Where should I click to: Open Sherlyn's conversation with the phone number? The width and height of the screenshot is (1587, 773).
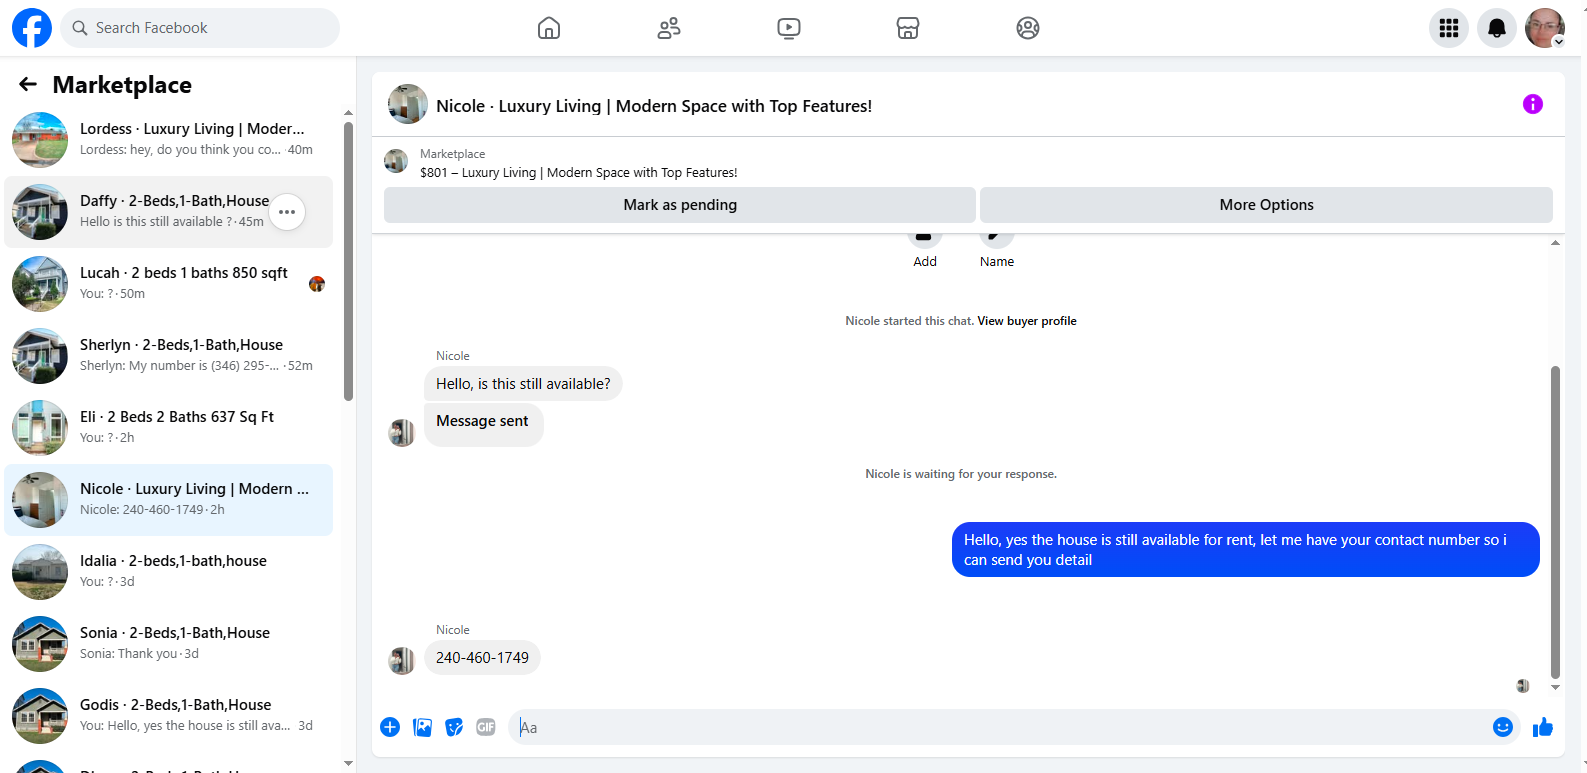[168, 356]
